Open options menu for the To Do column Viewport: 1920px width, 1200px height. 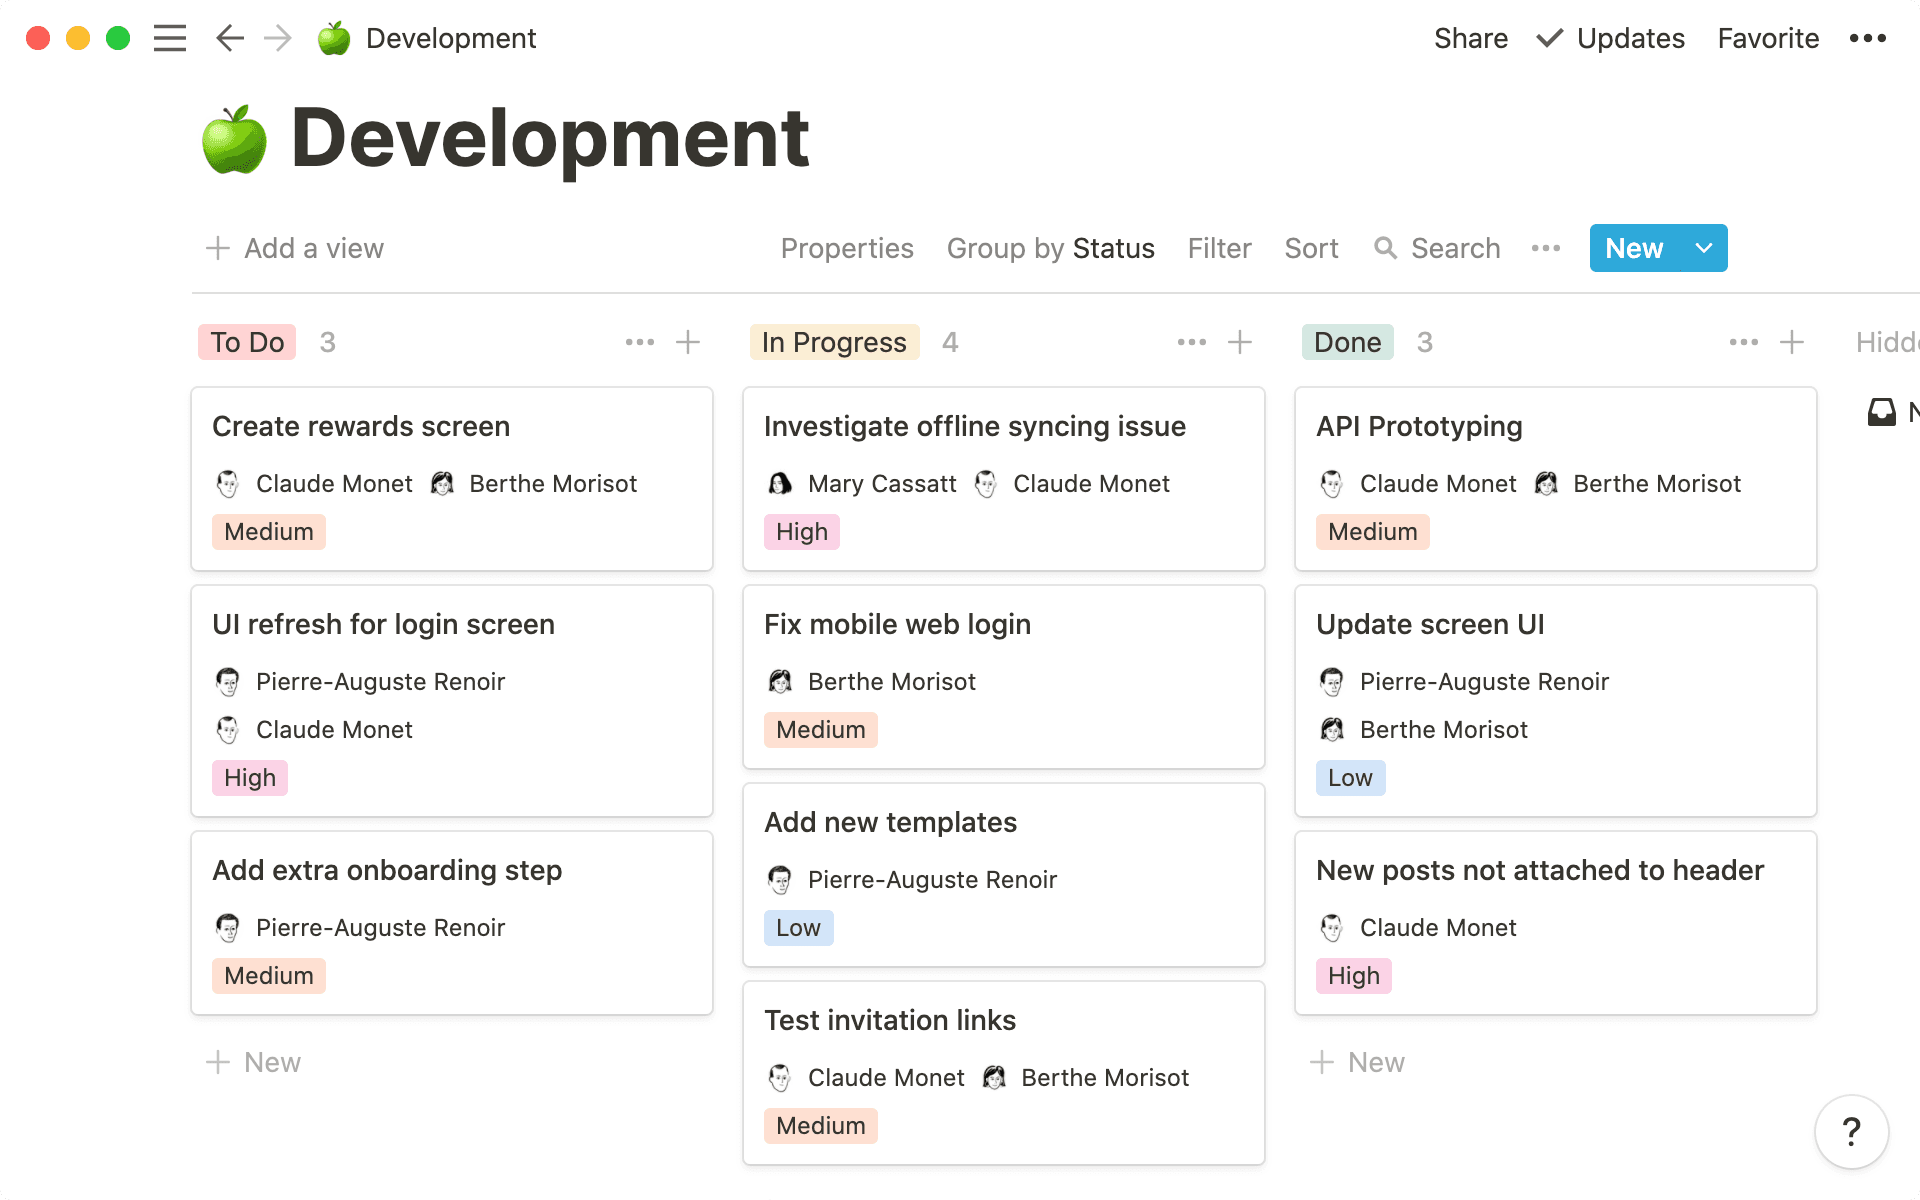pos(639,342)
